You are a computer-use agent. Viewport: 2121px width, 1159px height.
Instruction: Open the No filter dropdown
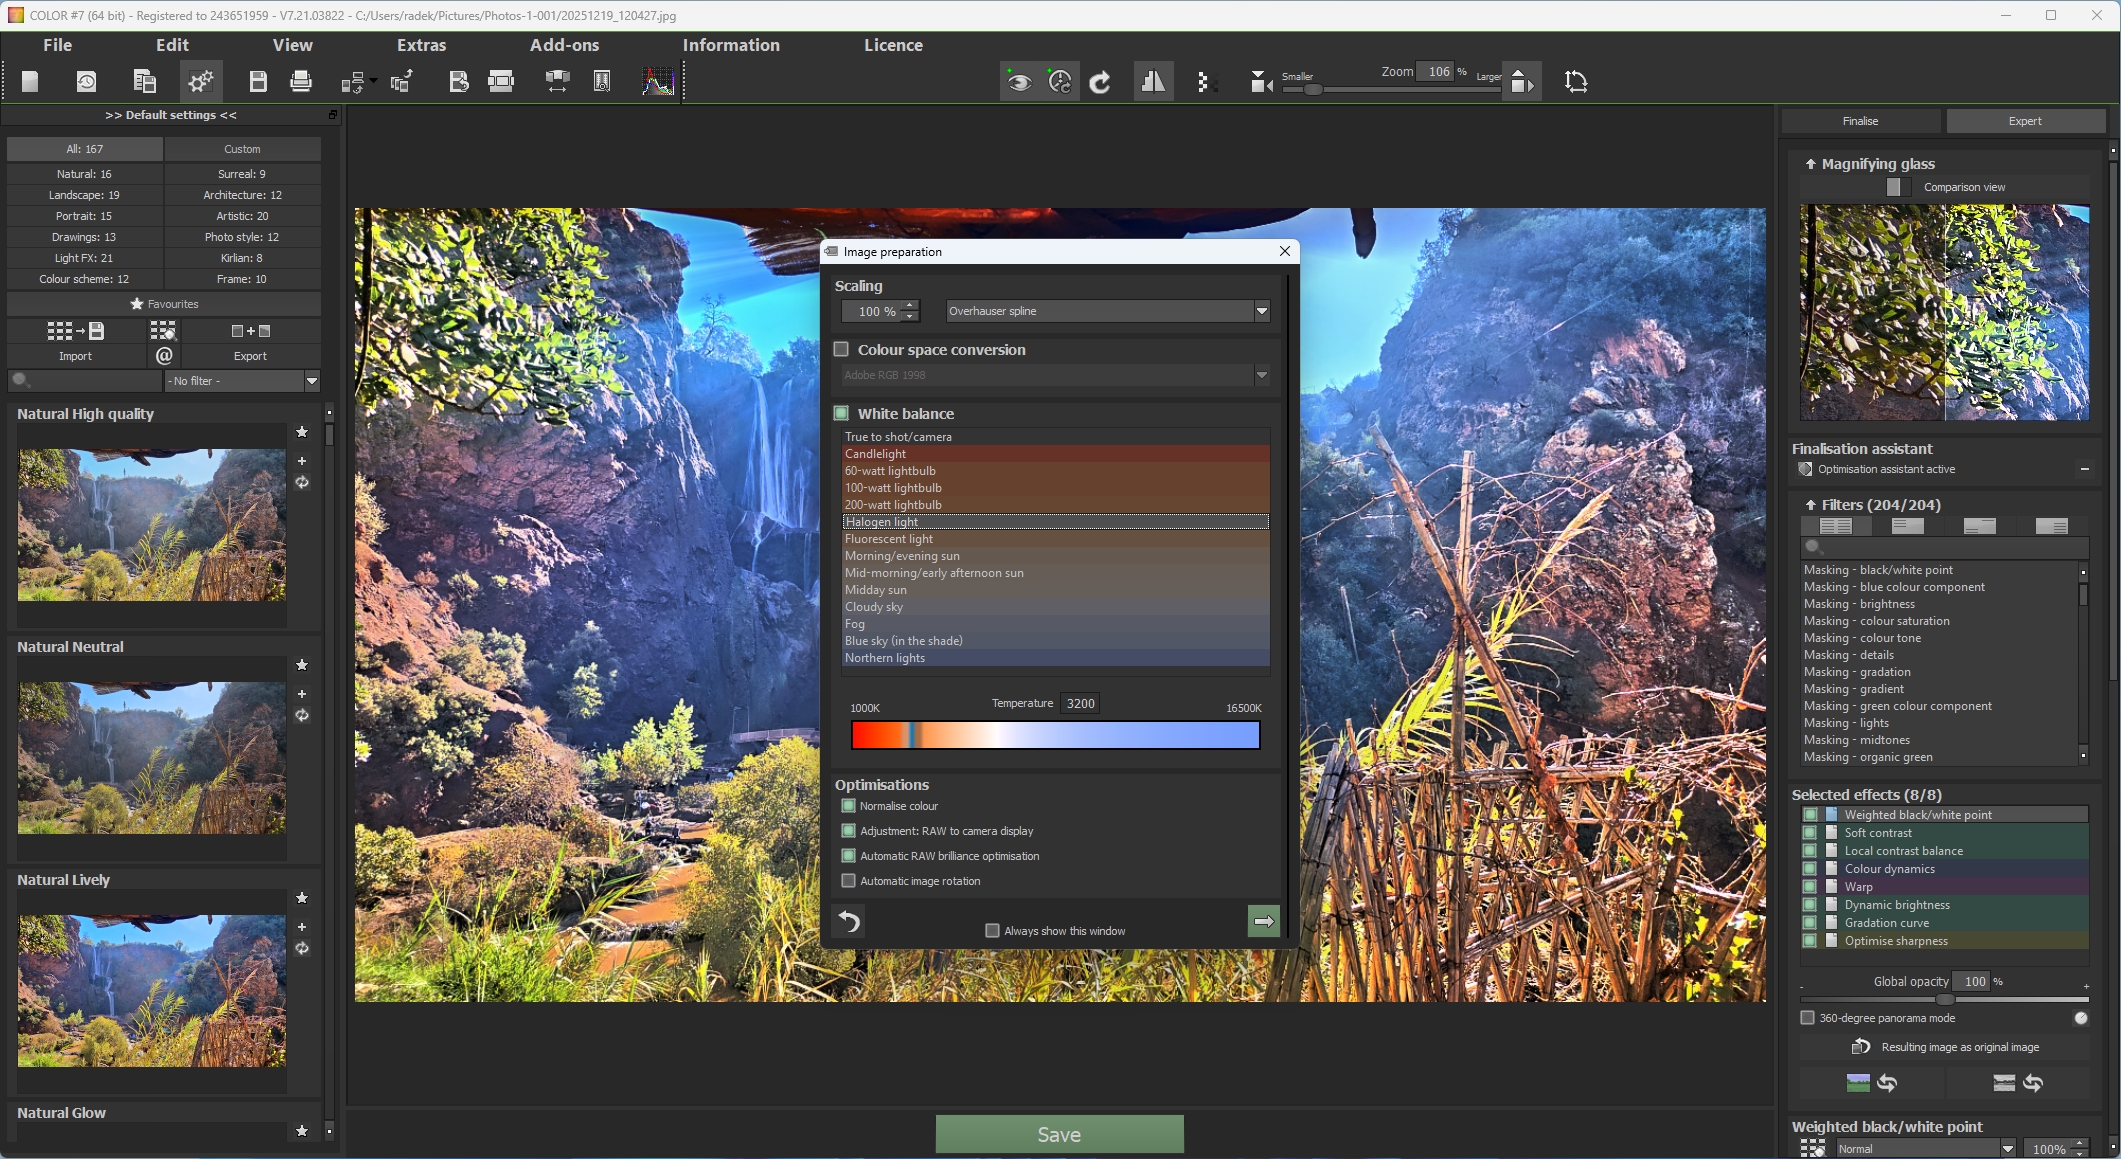[x=311, y=381]
